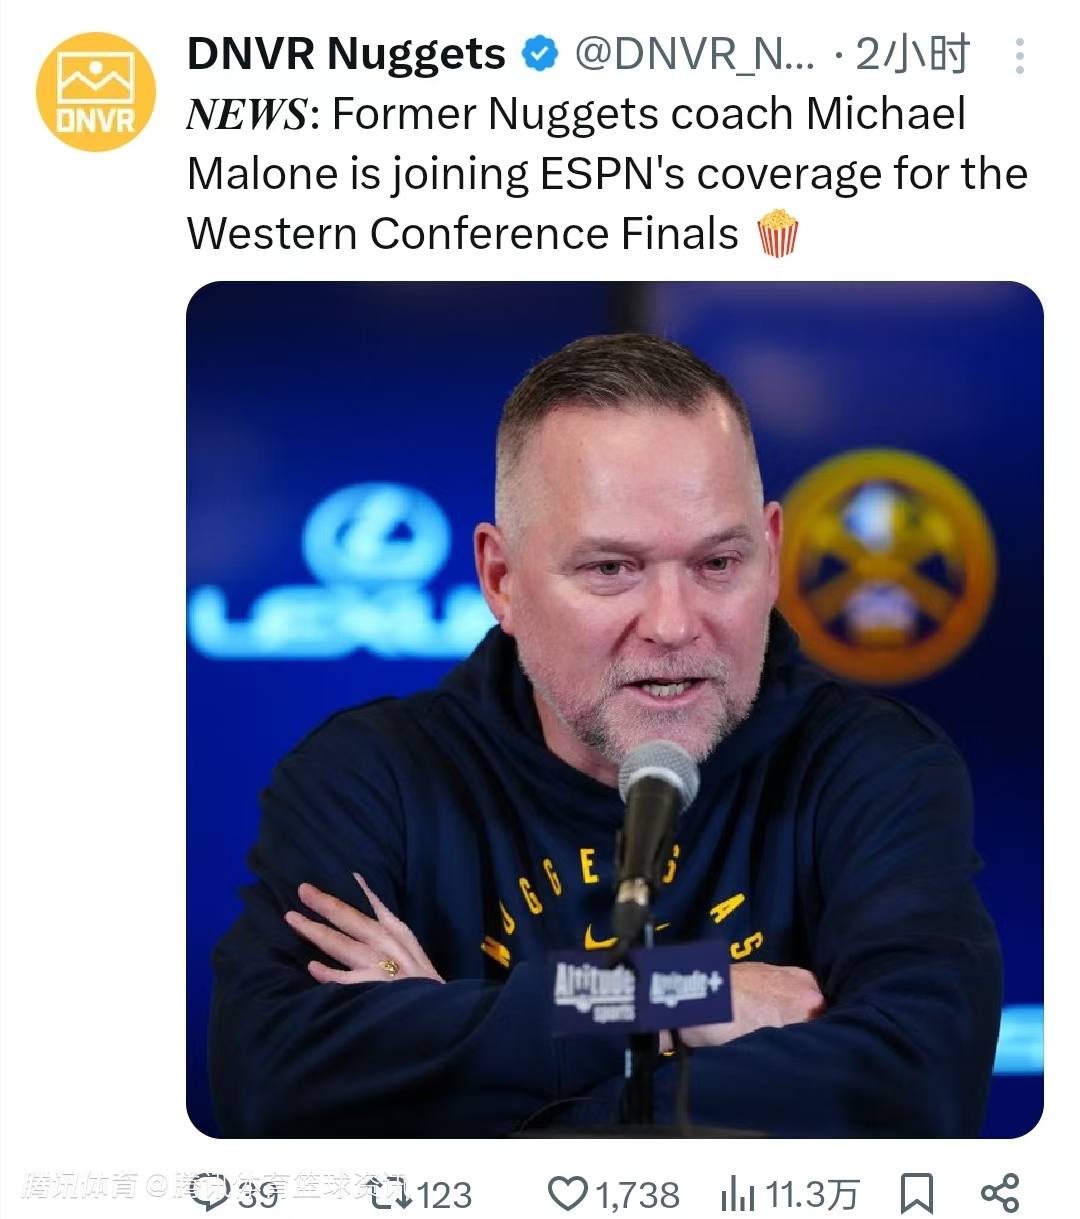
Task: Open the 2小时 timestamp link
Action: click(912, 54)
